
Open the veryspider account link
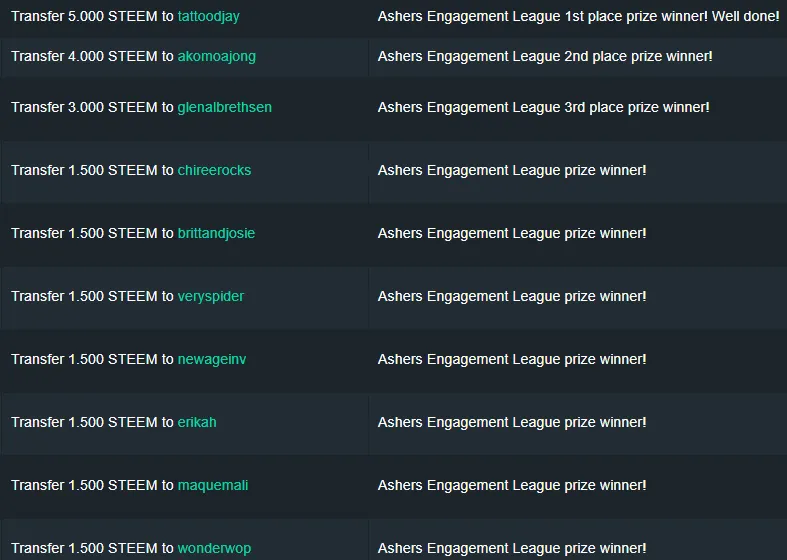coord(211,297)
